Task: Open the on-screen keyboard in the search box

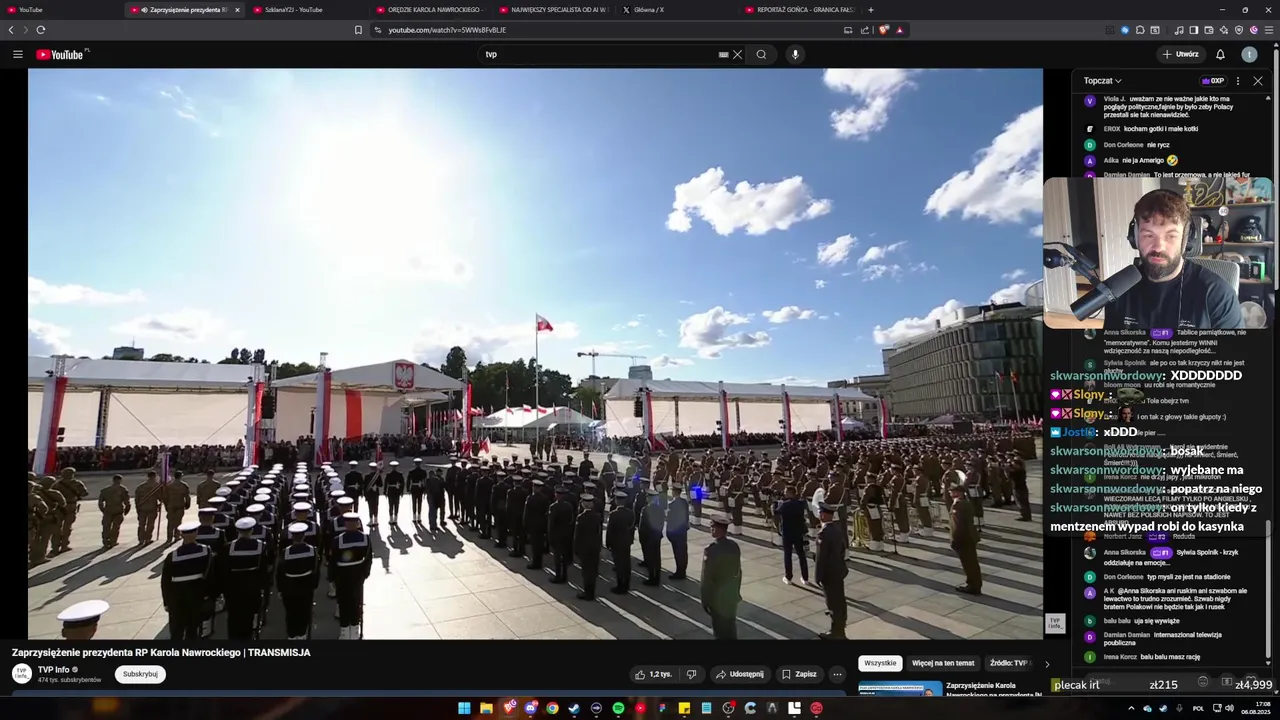Action: 723,54
